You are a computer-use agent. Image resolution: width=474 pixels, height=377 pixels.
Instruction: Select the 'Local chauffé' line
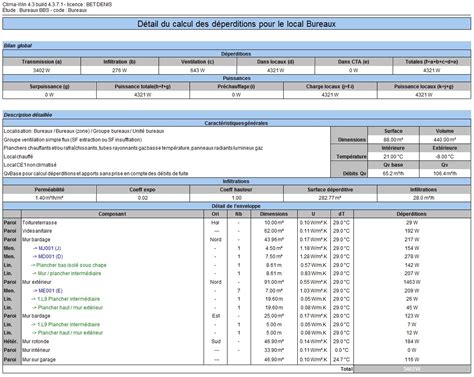(18, 156)
